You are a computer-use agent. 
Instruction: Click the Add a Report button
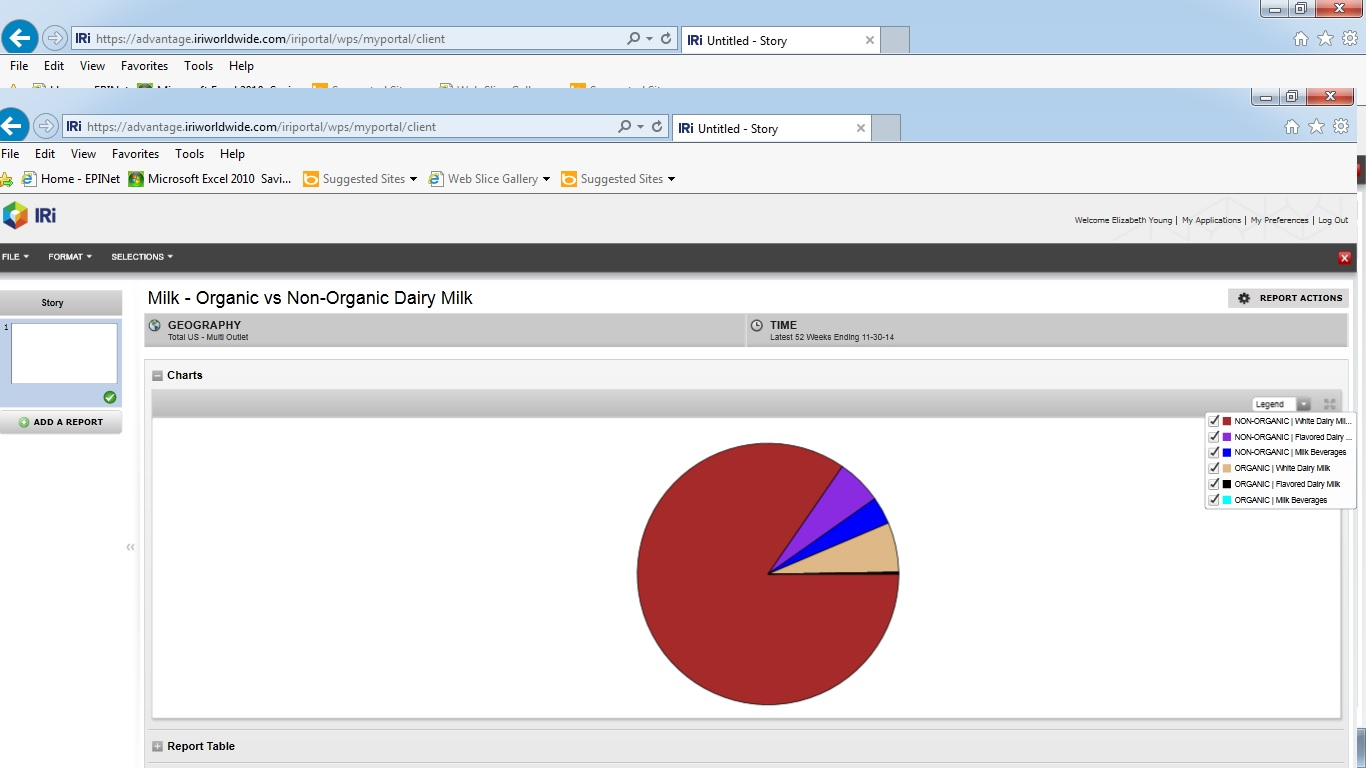coord(61,422)
